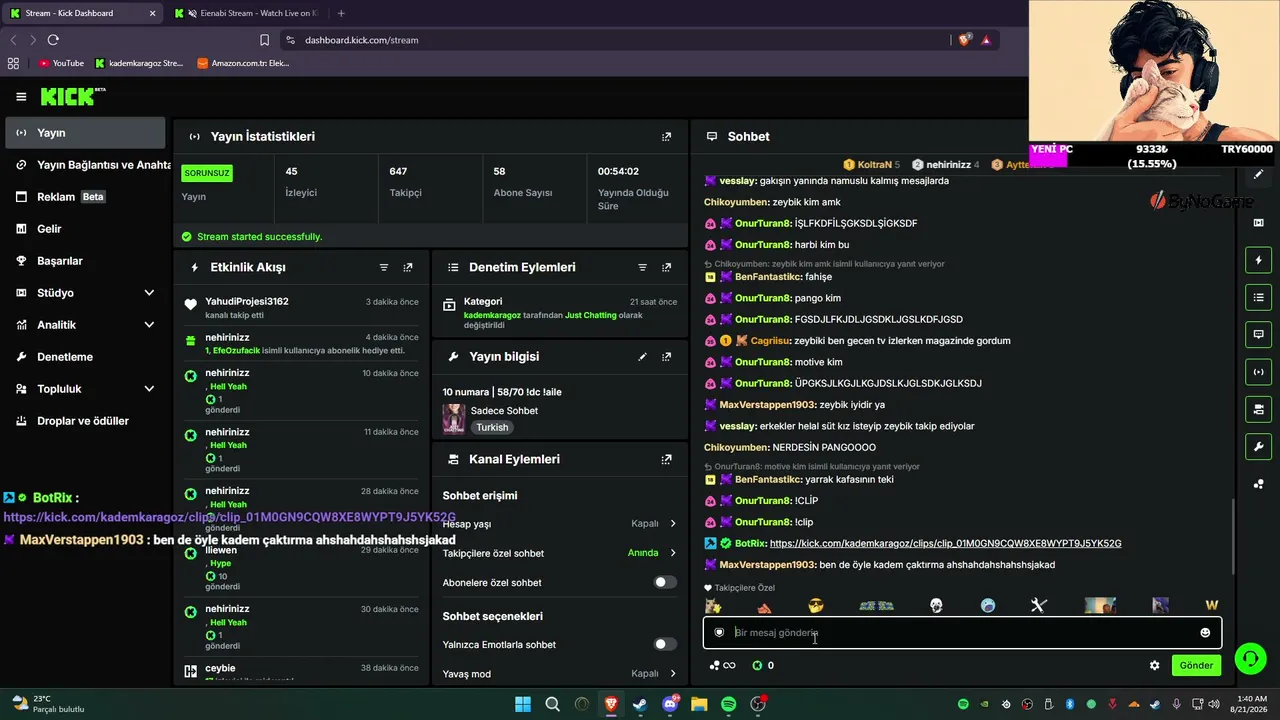Open filter options in Etkinlik Akışı
1280x720 pixels.
click(x=384, y=268)
